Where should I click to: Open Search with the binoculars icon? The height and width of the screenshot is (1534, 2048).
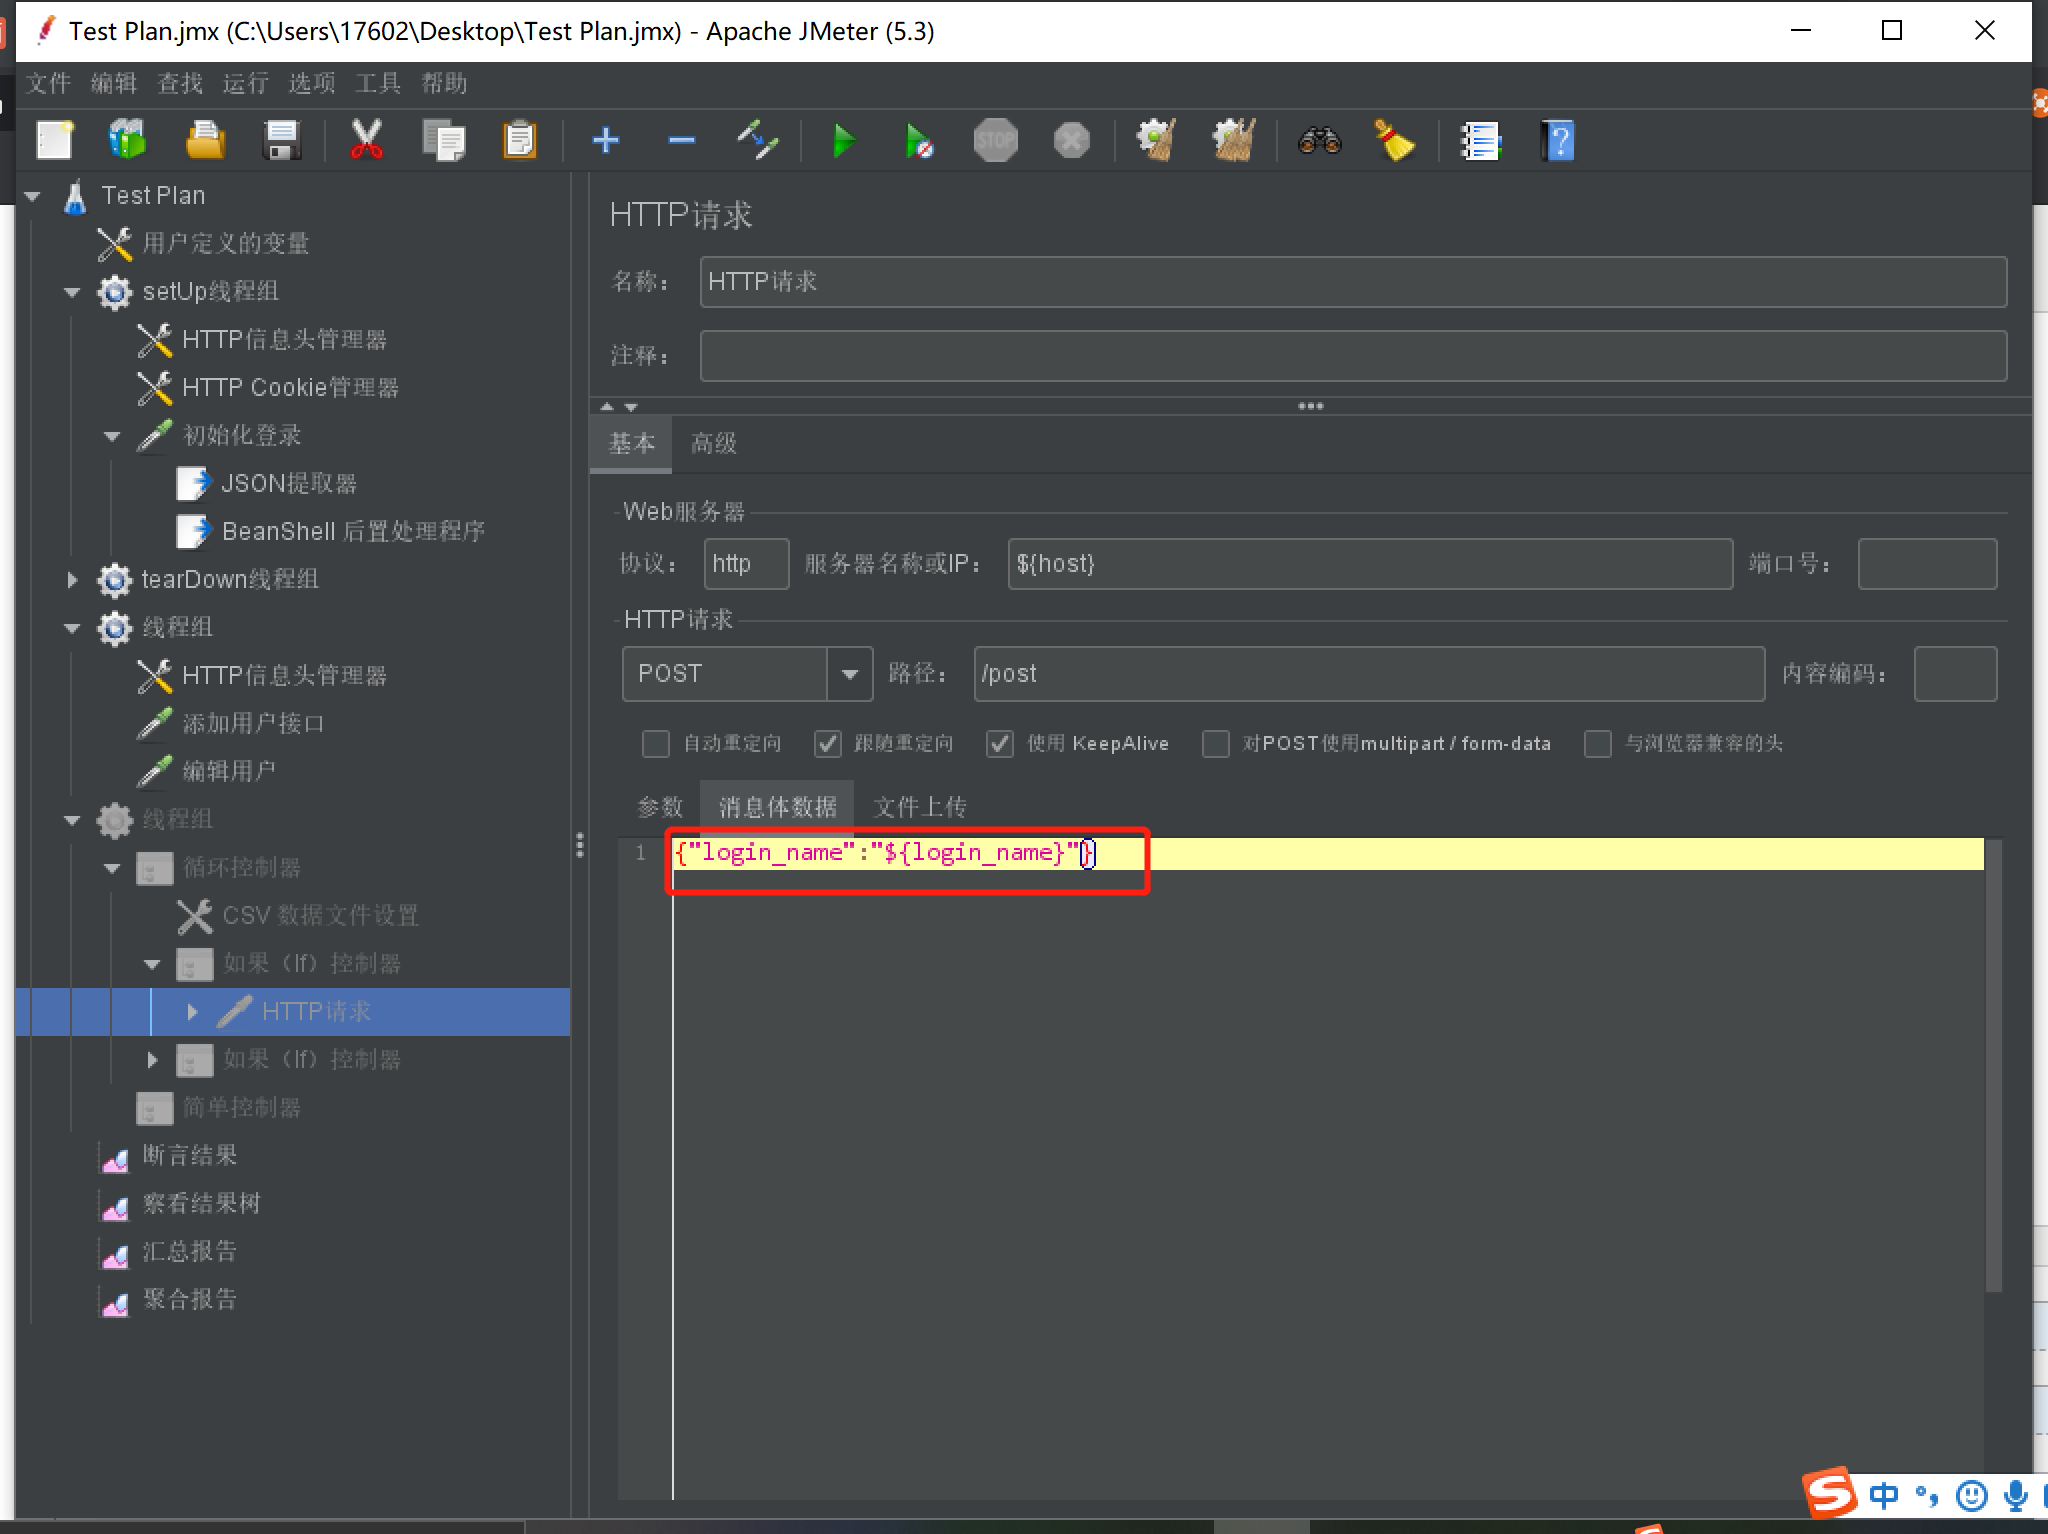point(1320,140)
